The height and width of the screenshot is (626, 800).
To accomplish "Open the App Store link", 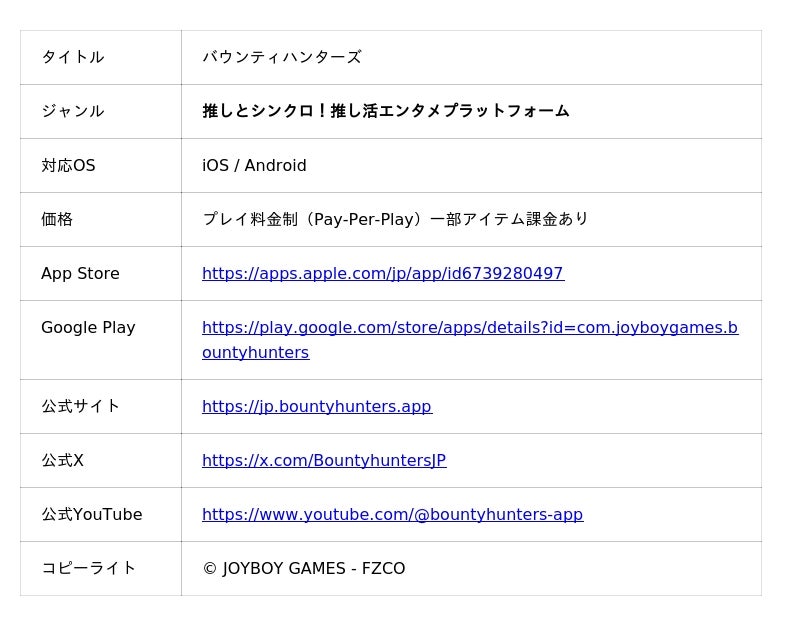I will (x=382, y=273).
